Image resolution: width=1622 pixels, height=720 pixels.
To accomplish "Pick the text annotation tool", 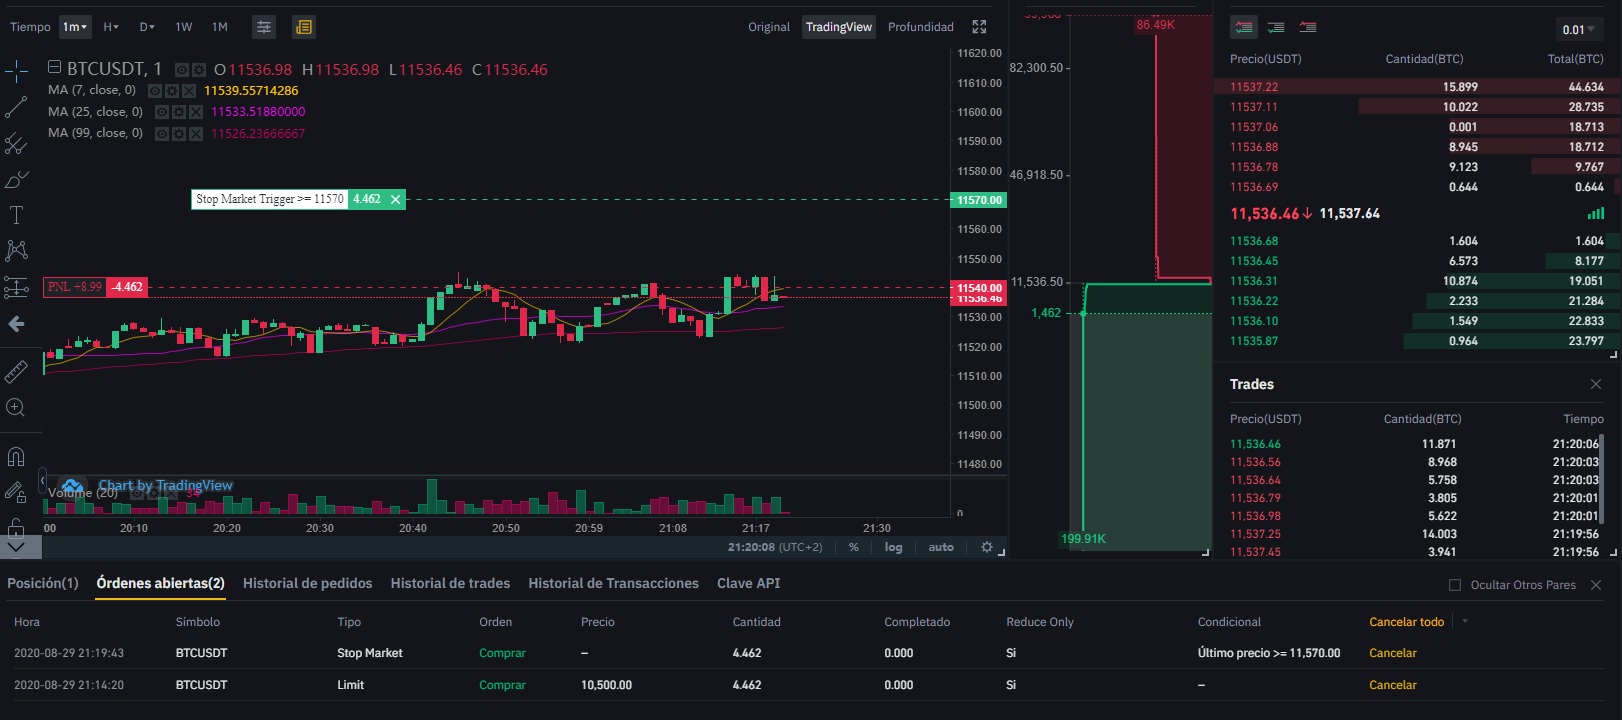I will pyautogui.click(x=16, y=215).
